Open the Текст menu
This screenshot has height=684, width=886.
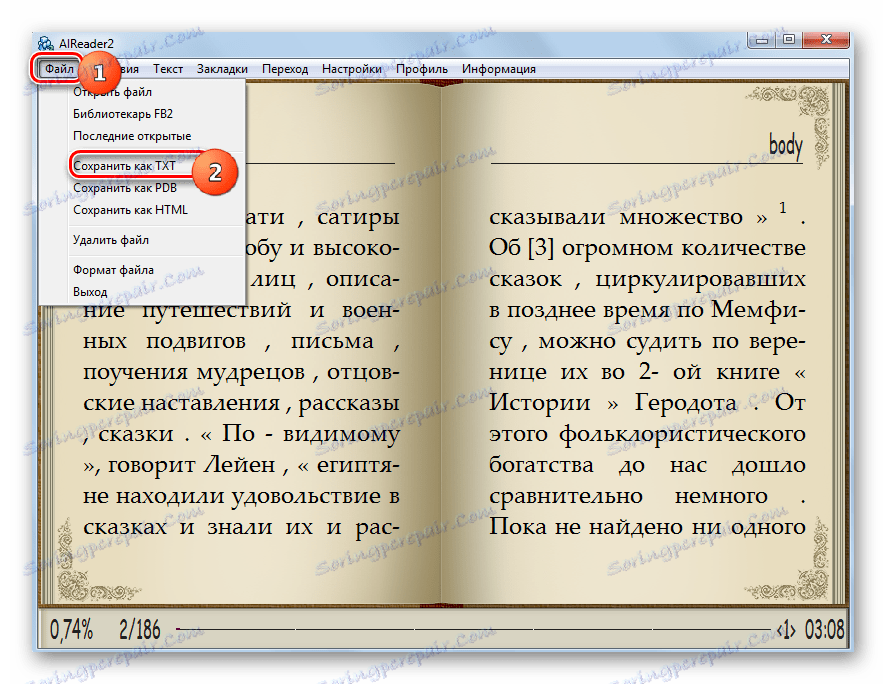[168, 69]
